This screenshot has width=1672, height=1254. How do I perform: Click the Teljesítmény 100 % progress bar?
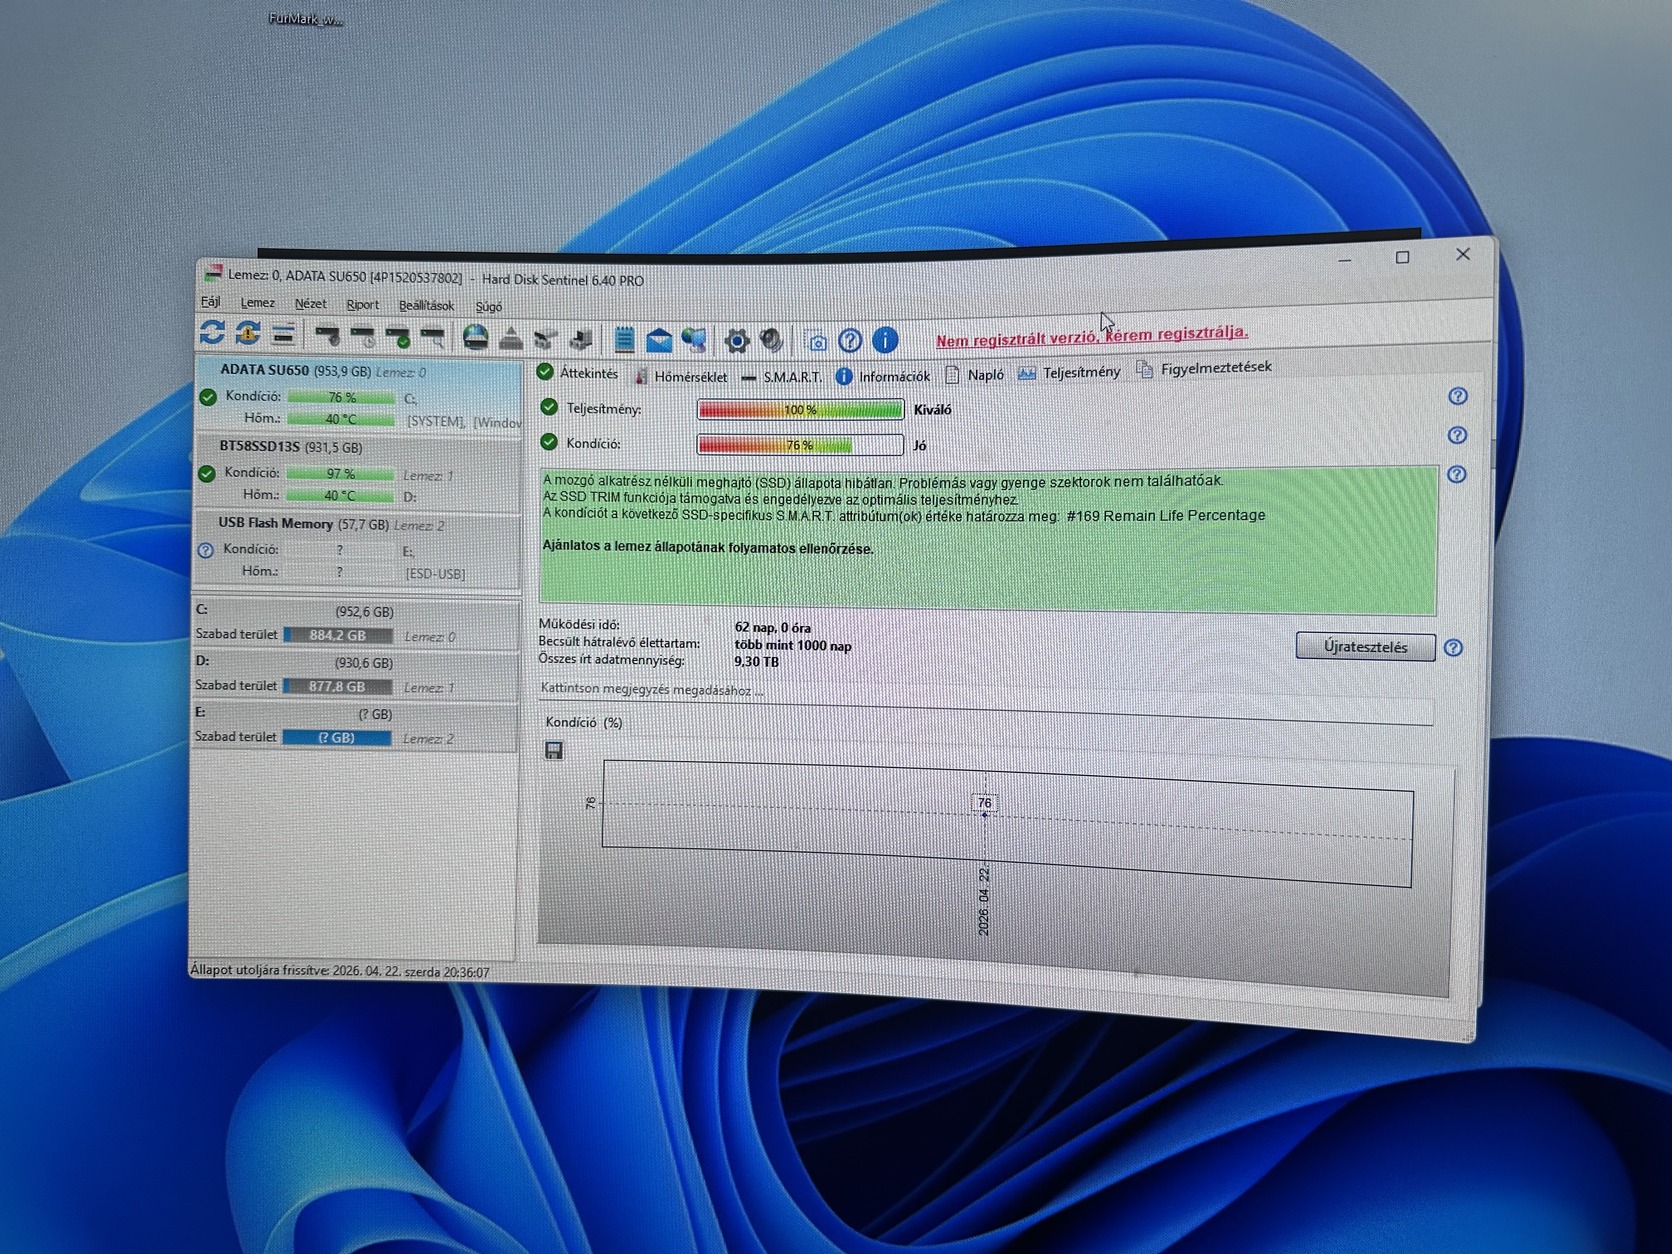point(800,409)
